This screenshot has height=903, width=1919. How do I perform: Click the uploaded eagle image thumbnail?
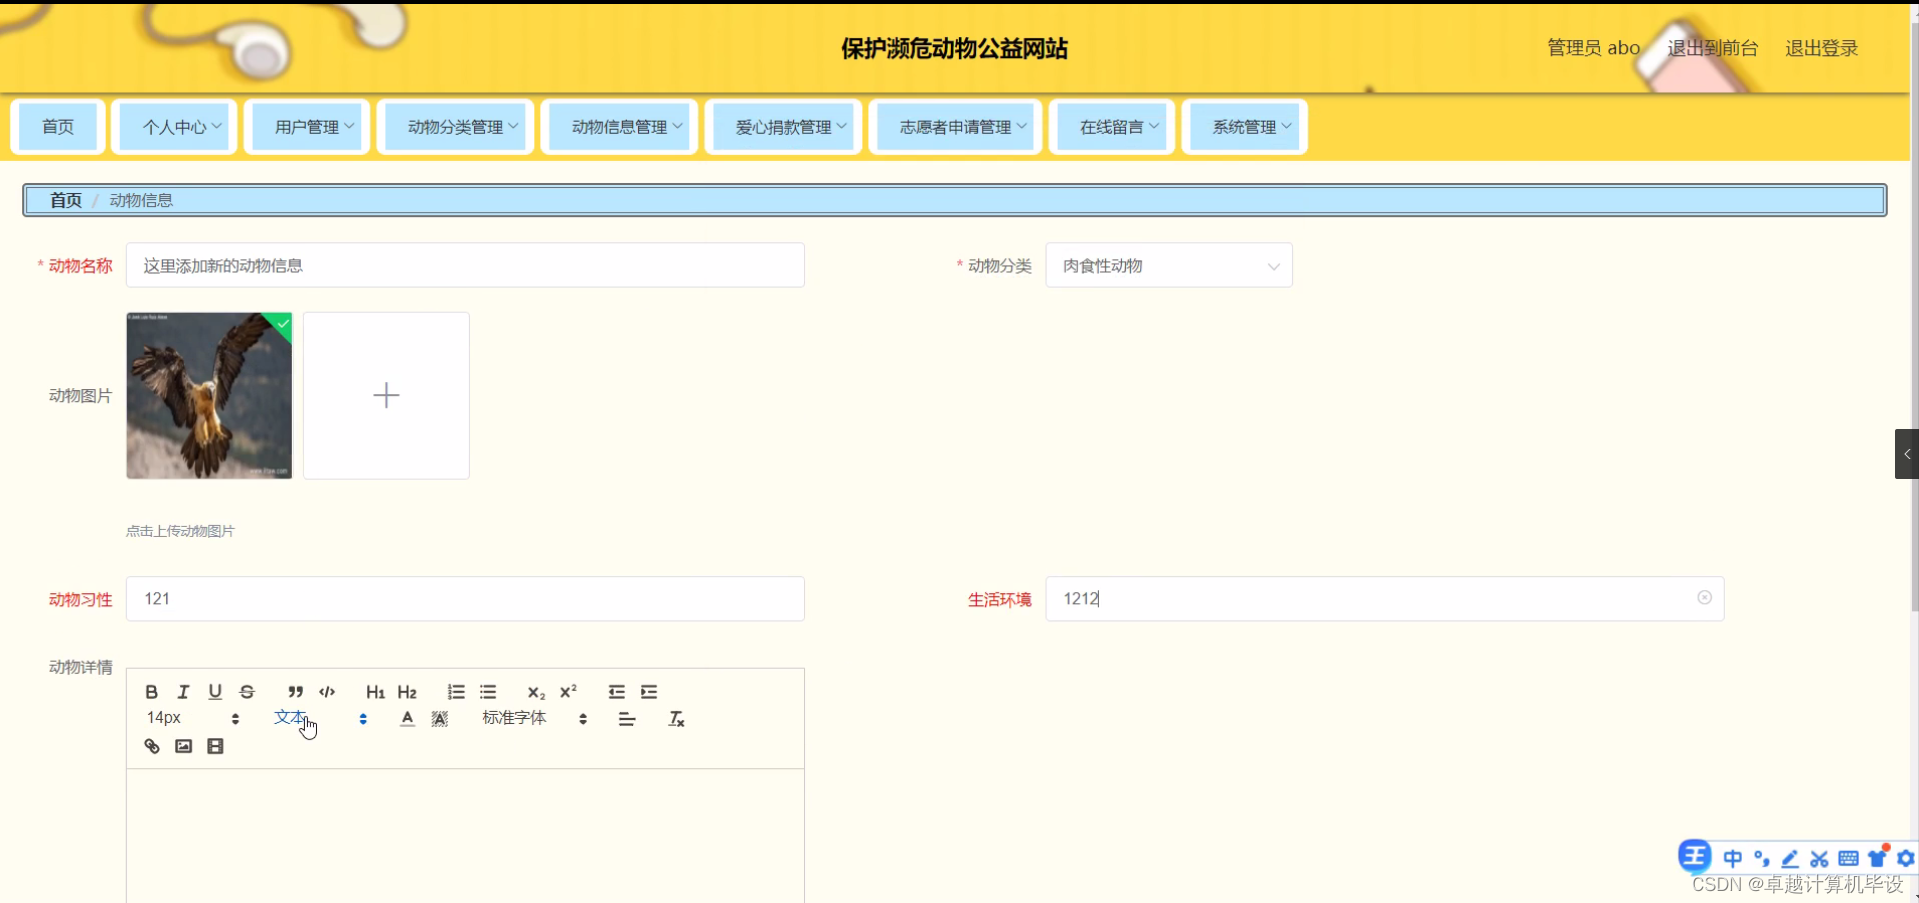(x=209, y=395)
